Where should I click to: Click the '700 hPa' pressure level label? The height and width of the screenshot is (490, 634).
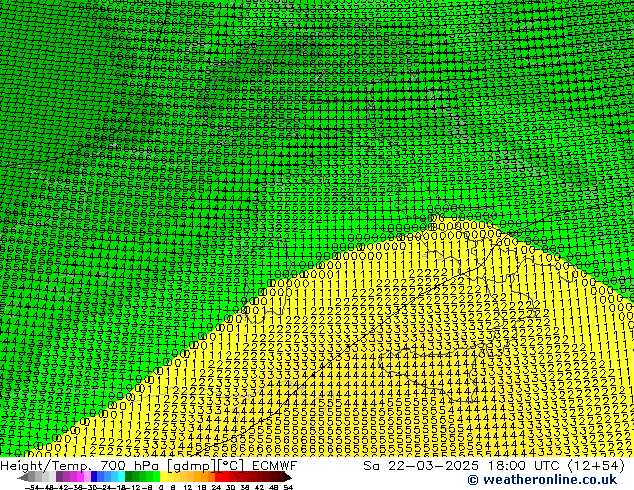click(129, 466)
